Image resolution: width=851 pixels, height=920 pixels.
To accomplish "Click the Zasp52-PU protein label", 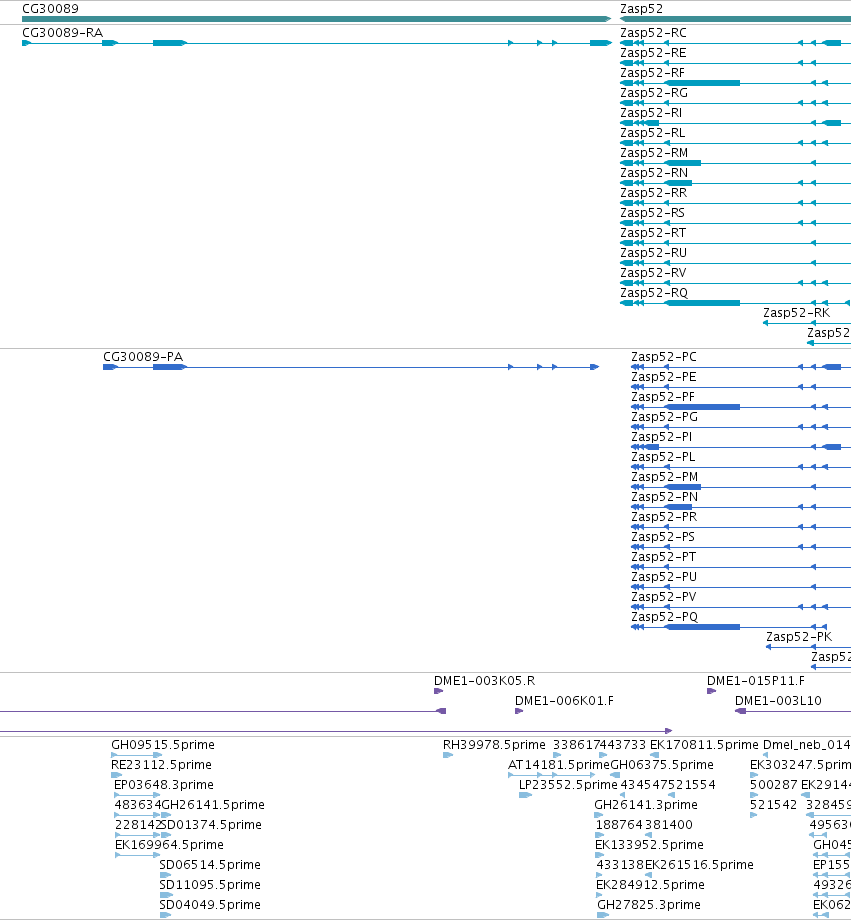I will coord(664,576).
